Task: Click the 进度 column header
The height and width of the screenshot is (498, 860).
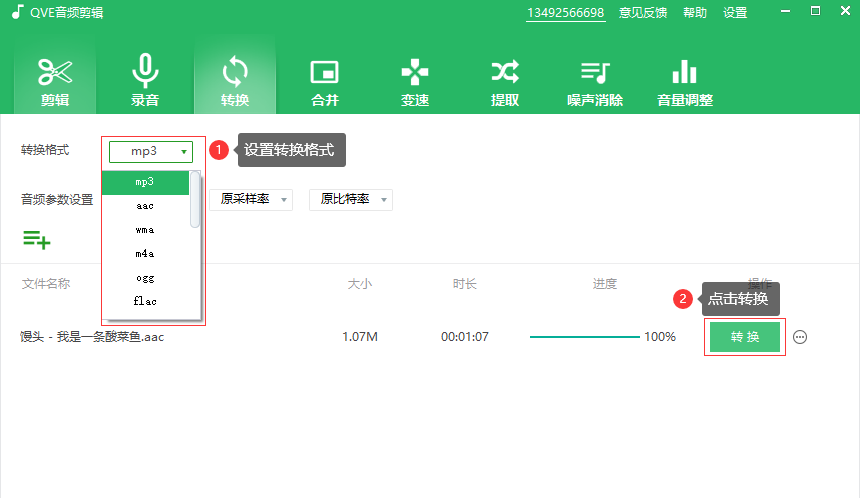Action: click(x=604, y=284)
